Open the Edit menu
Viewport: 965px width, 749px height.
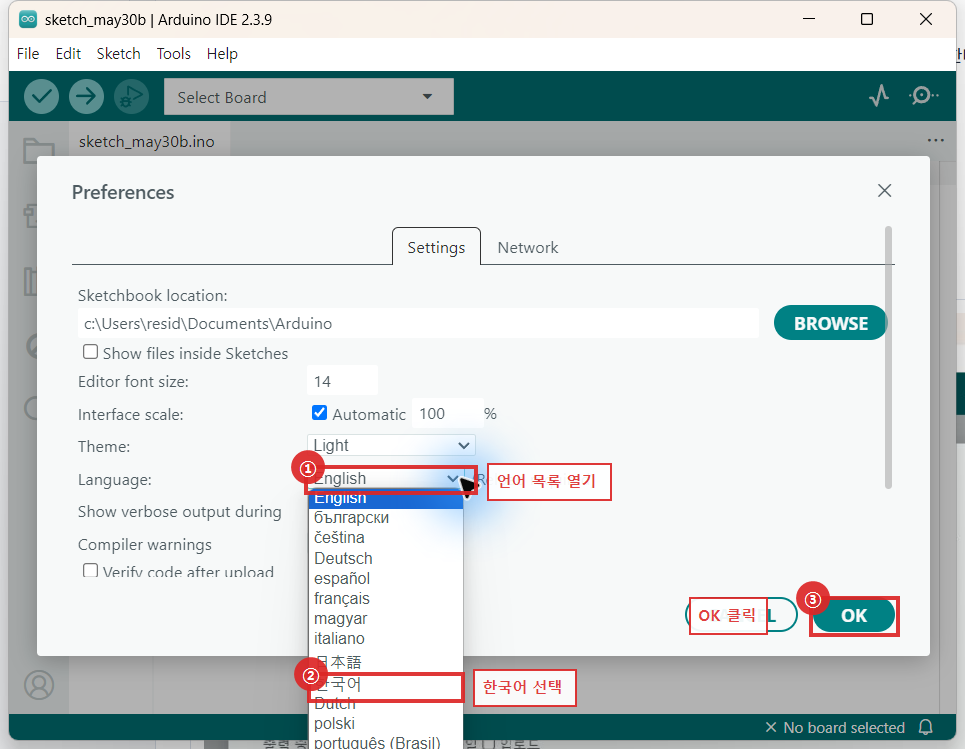tap(68, 54)
